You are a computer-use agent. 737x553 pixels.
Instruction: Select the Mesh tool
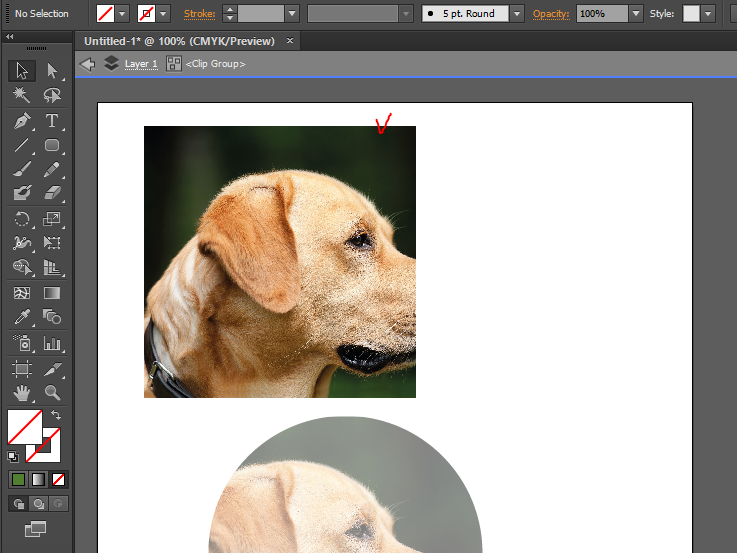point(22,293)
